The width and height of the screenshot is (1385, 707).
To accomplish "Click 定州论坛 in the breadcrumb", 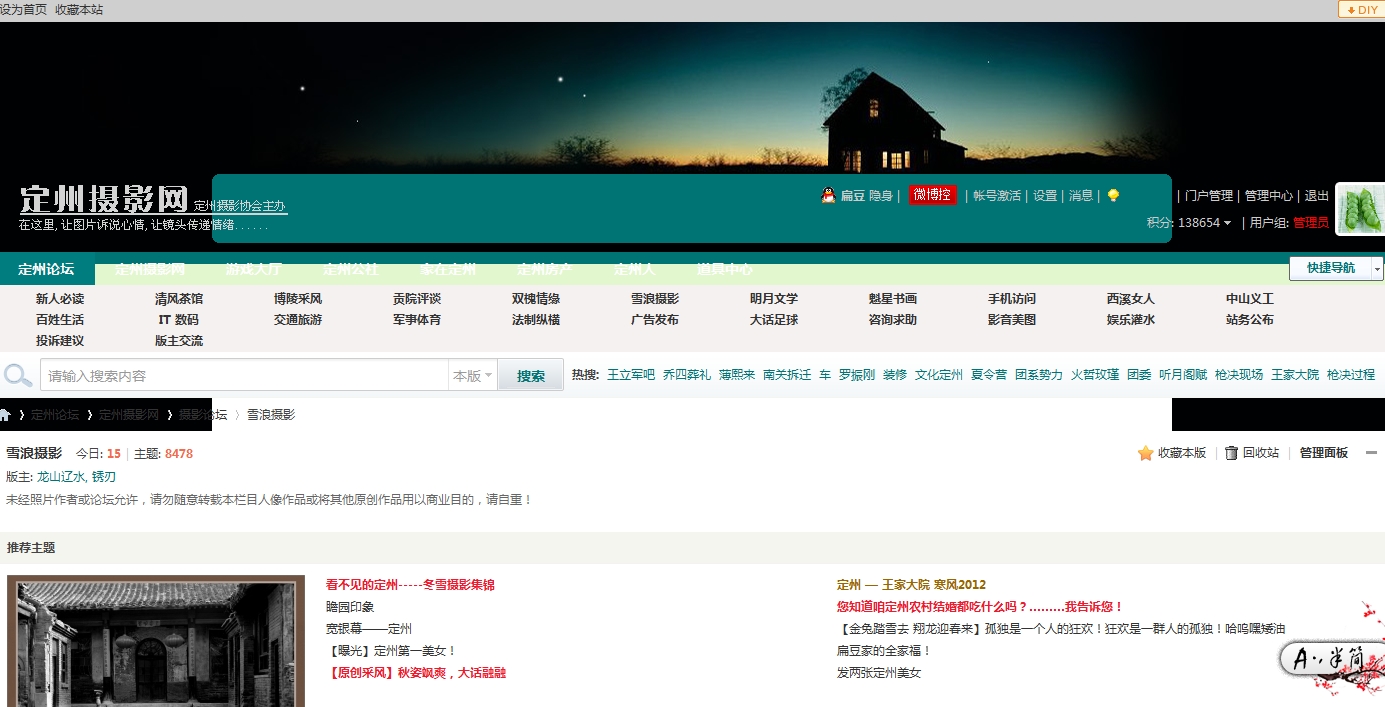I will [x=55, y=414].
